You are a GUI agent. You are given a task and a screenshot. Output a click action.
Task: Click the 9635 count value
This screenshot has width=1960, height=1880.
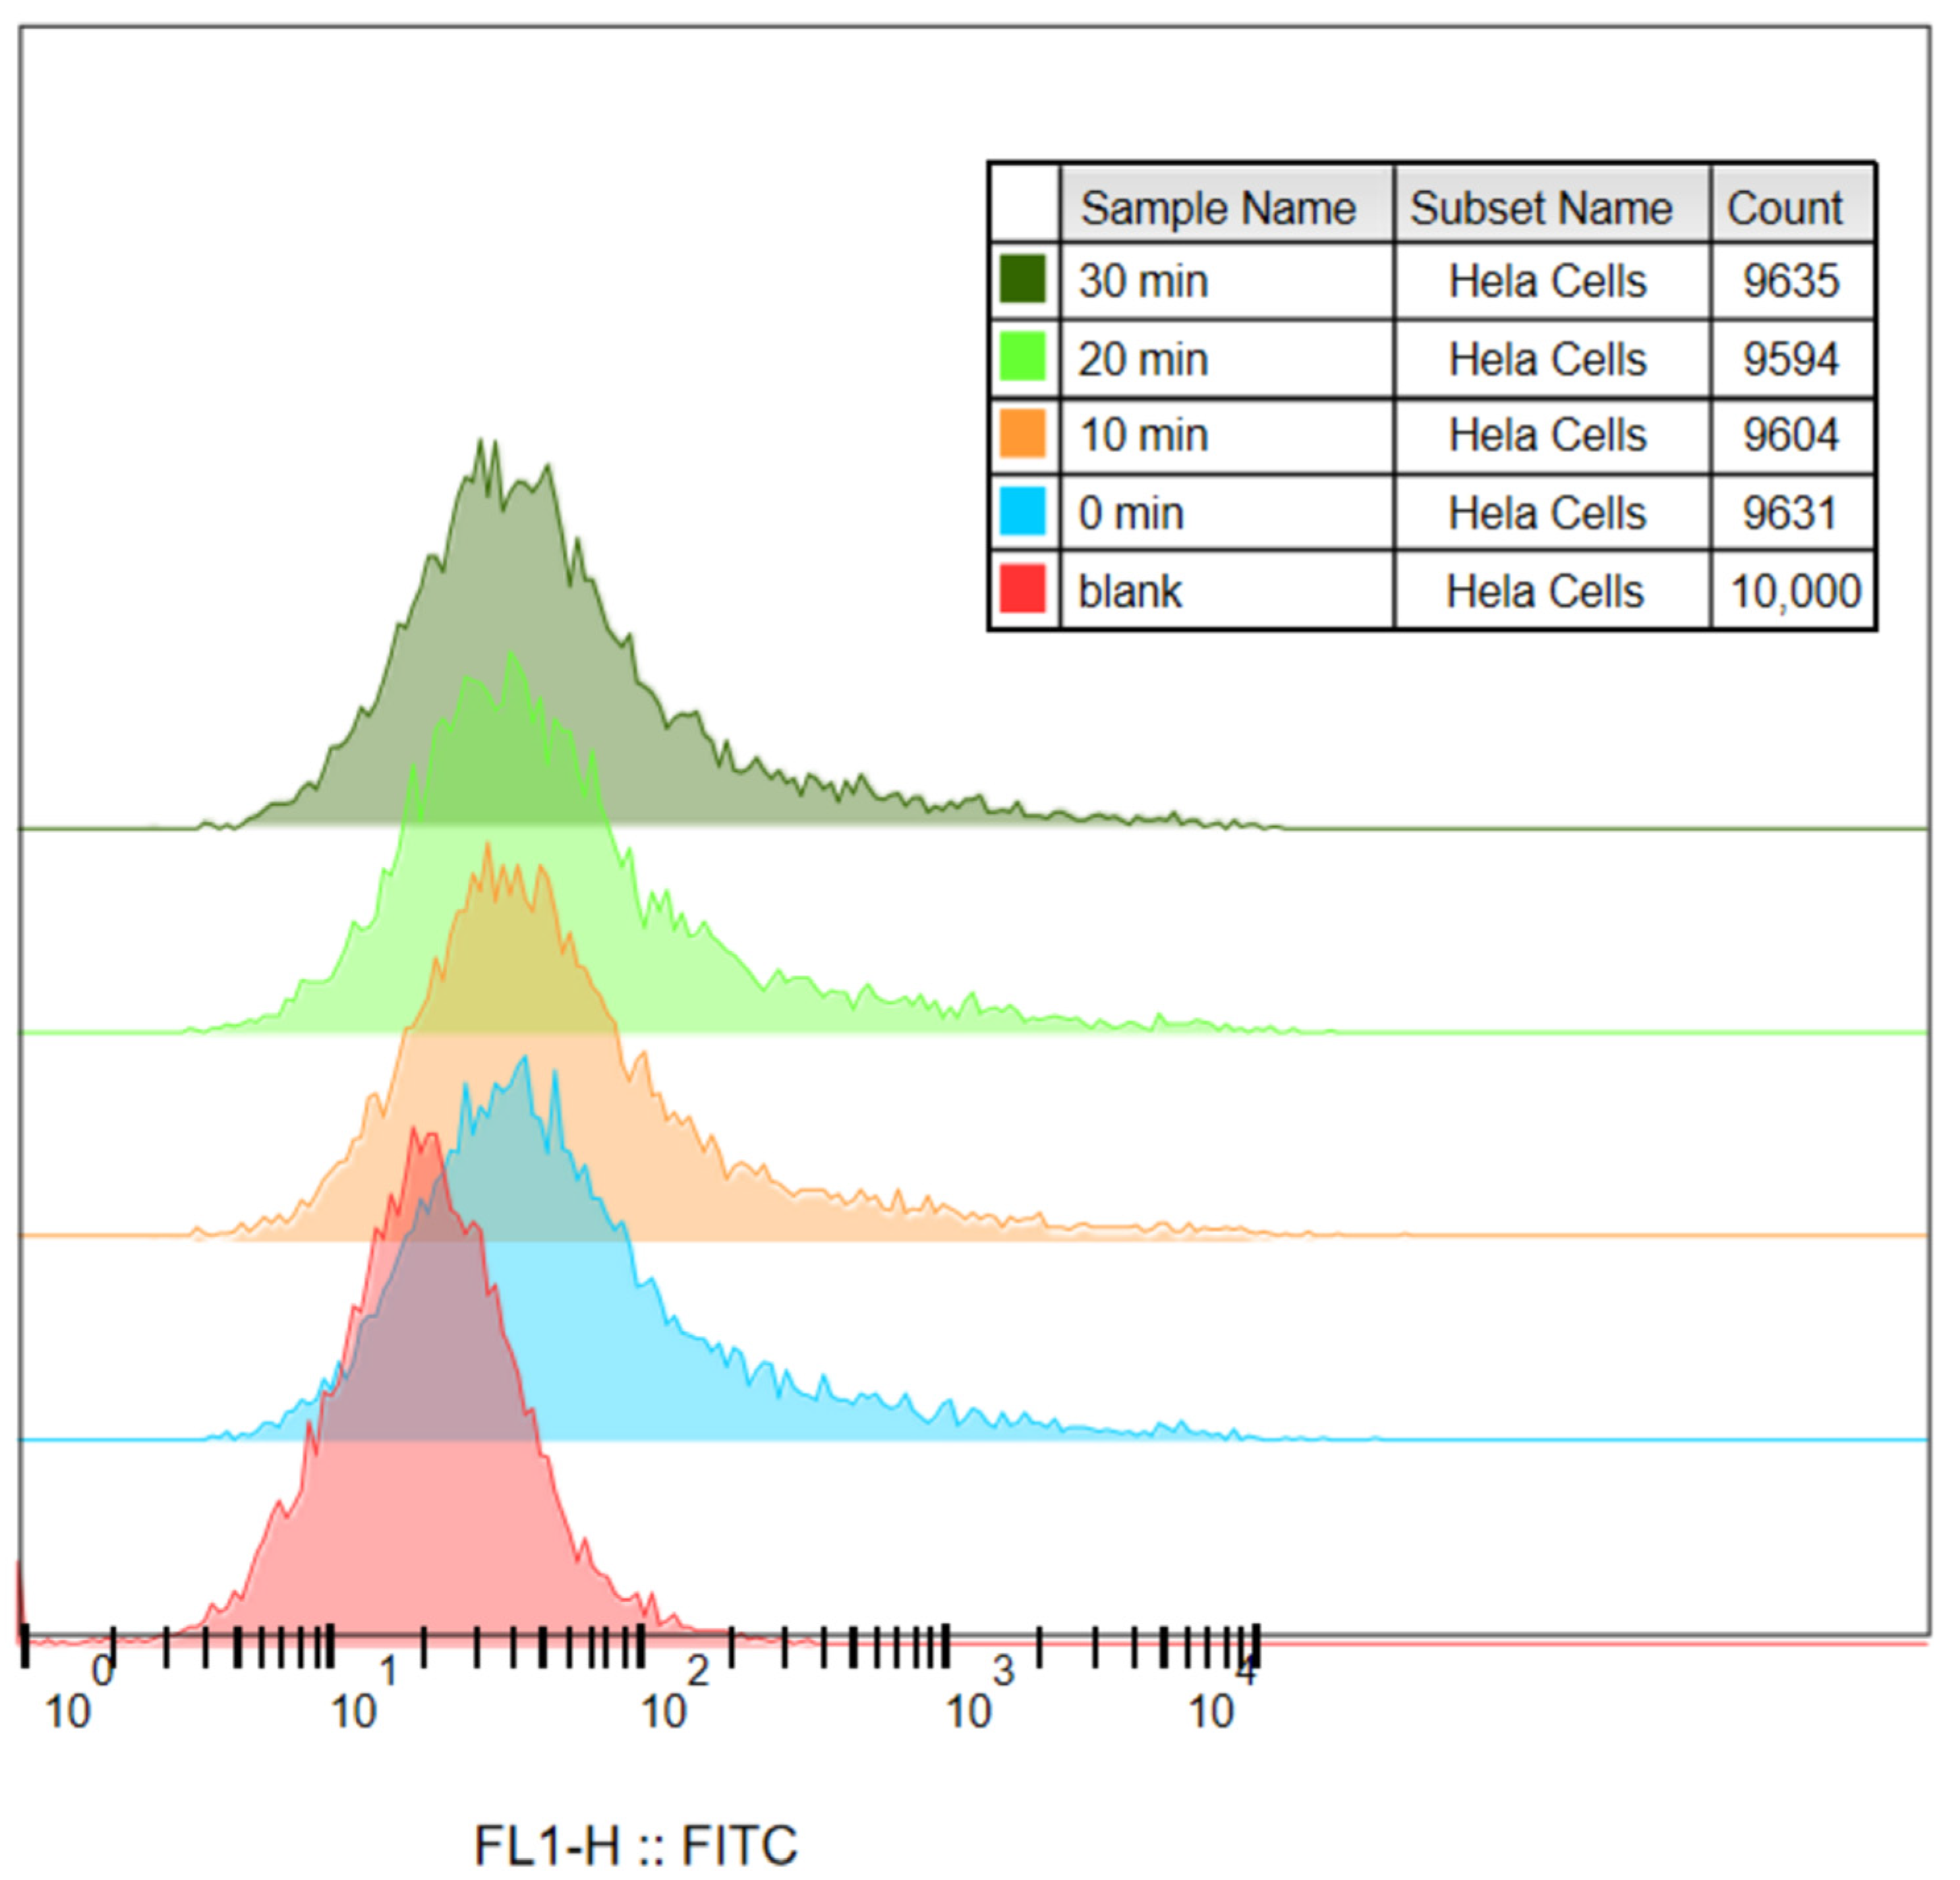1790,281
